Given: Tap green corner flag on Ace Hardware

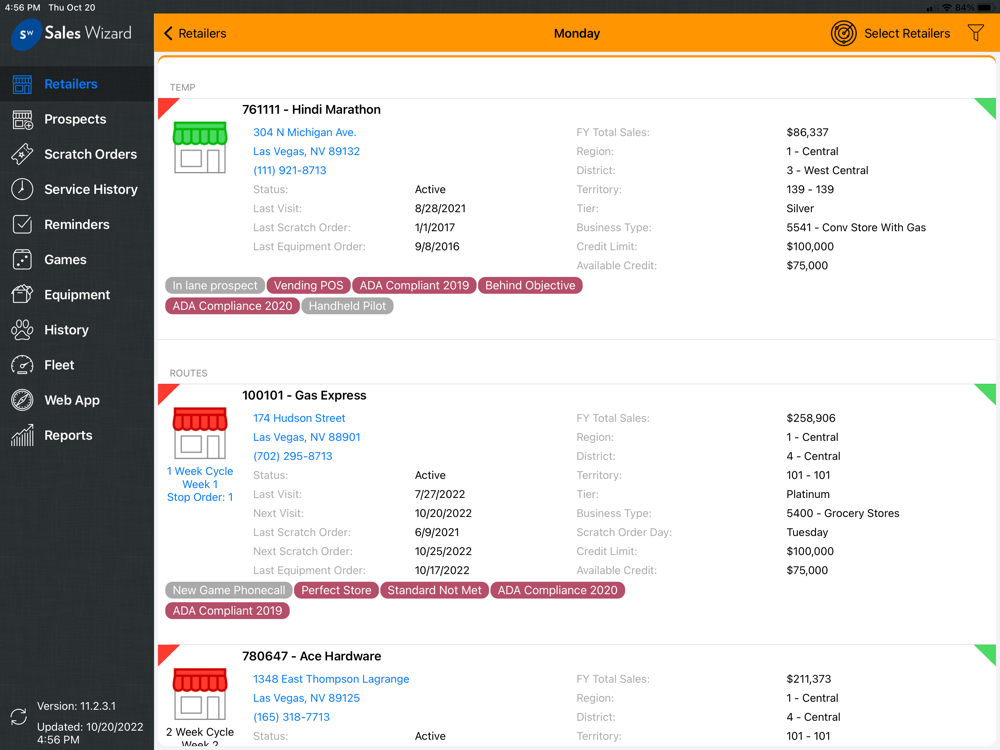Looking at the screenshot, I should [x=988, y=652].
